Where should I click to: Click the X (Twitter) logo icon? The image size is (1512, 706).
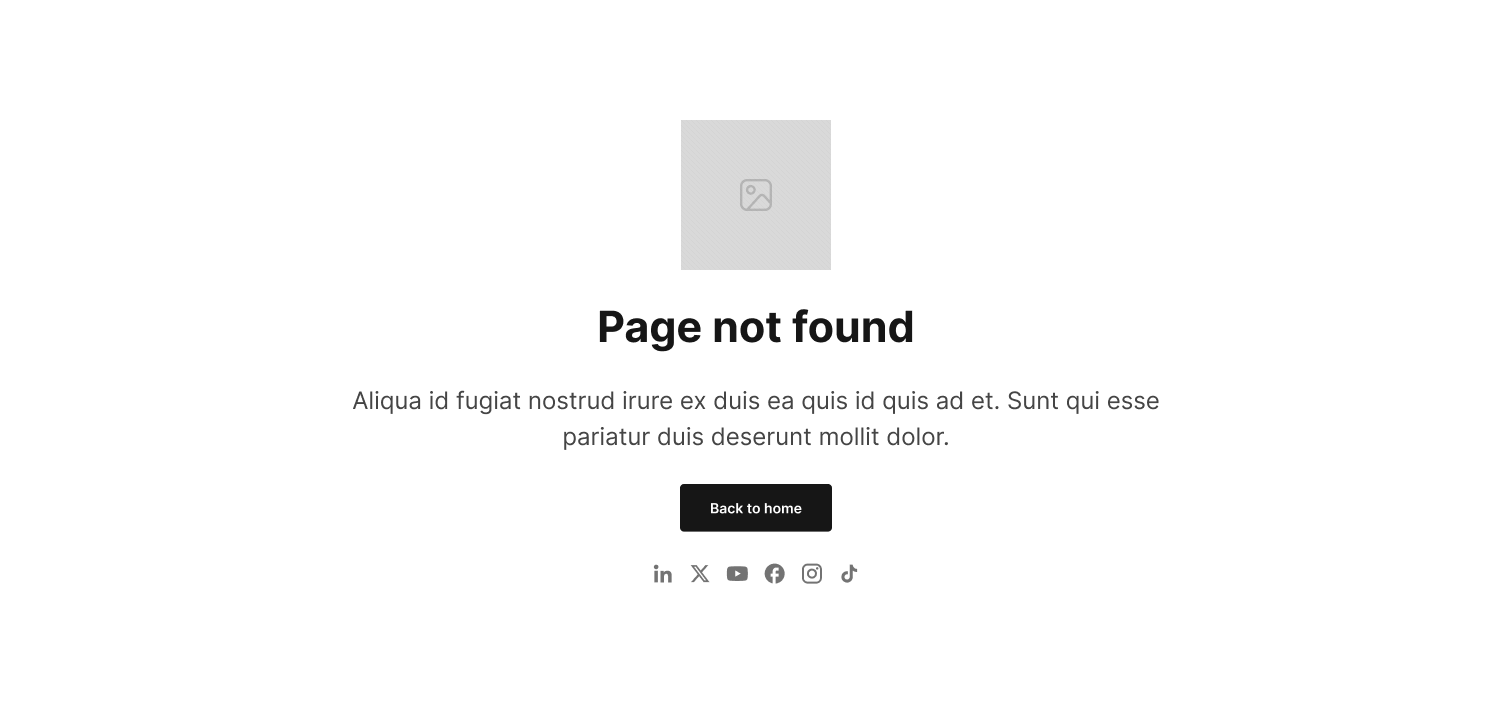(700, 574)
